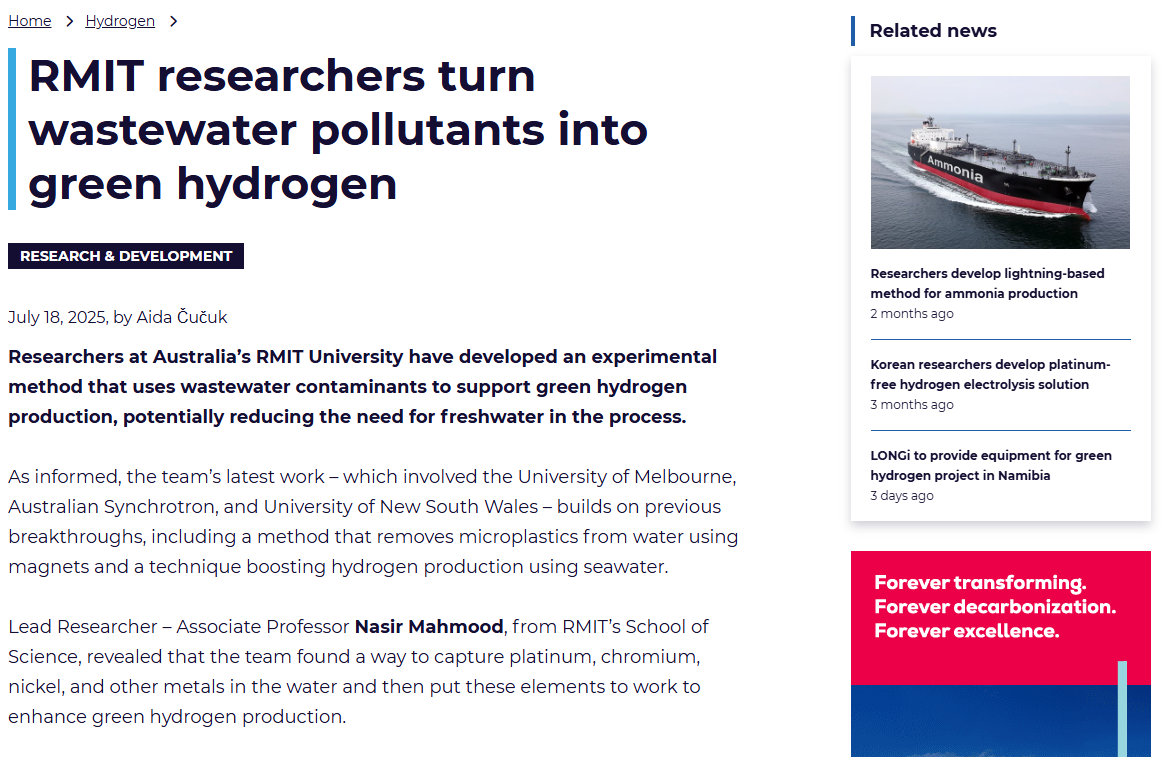Select the Research & Development tag
This screenshot has width=1170, height=757.
(126, 256)
